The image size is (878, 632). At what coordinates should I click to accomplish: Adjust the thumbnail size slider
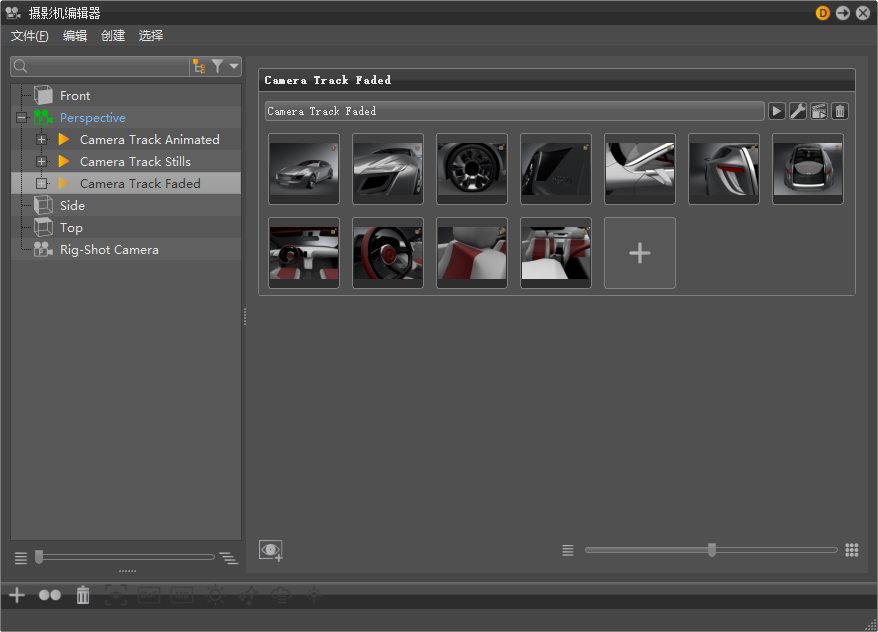click(x=711, y=550)
